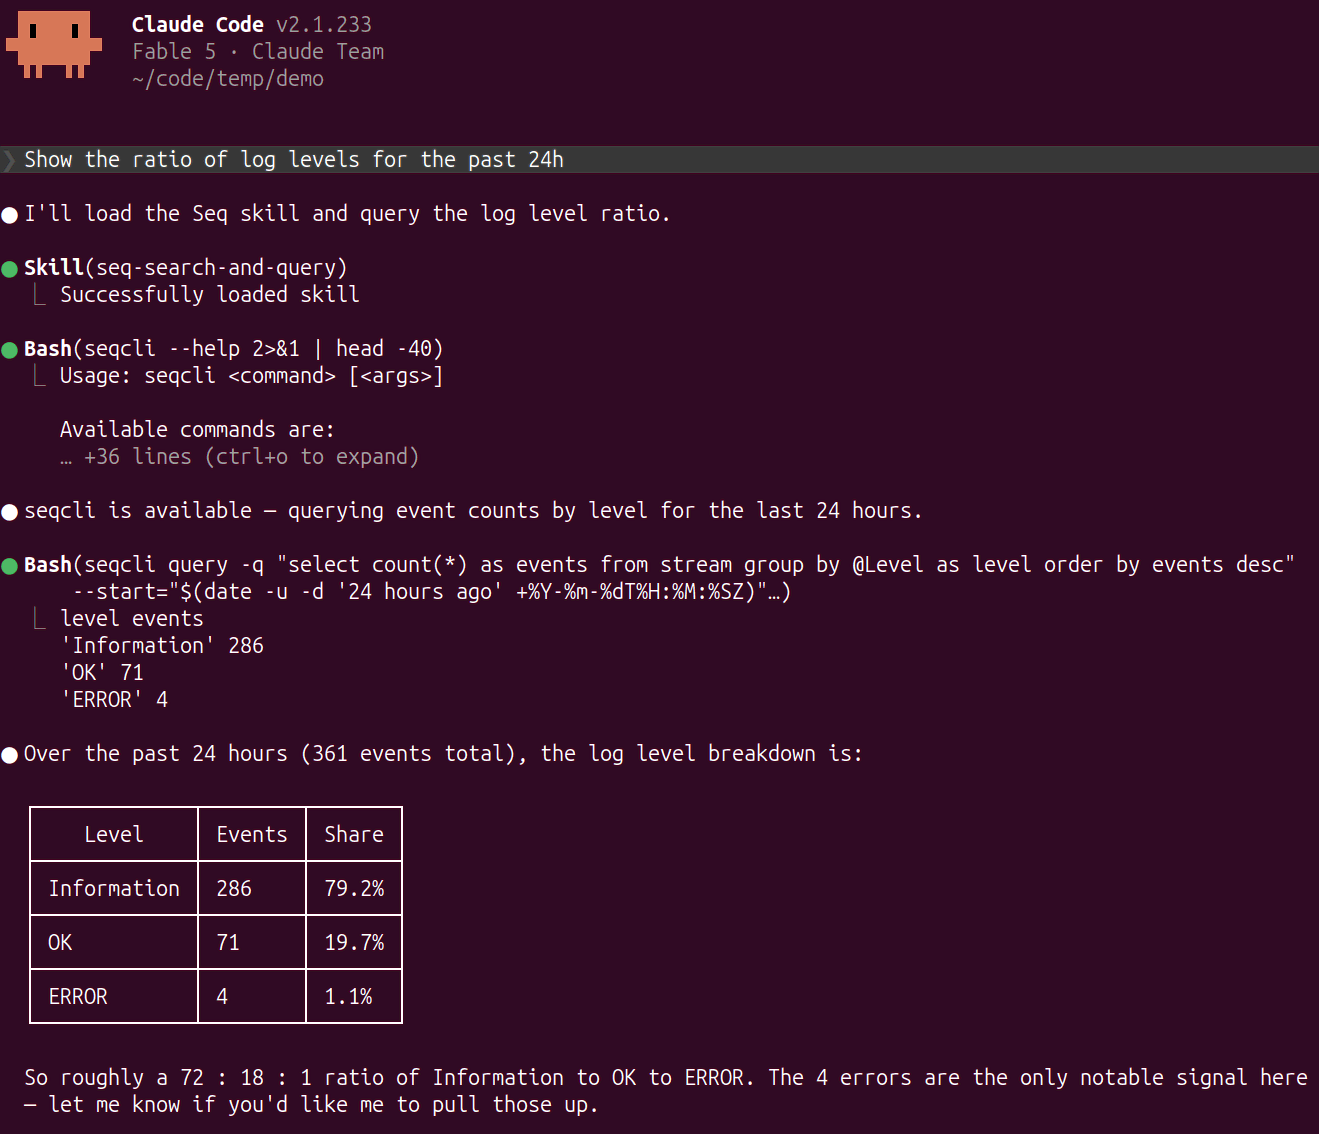Click the "Usage: seqcli <command> [<args>]" line
The width and height of the screenshot is (1319, 1134).
click(251, 376)
